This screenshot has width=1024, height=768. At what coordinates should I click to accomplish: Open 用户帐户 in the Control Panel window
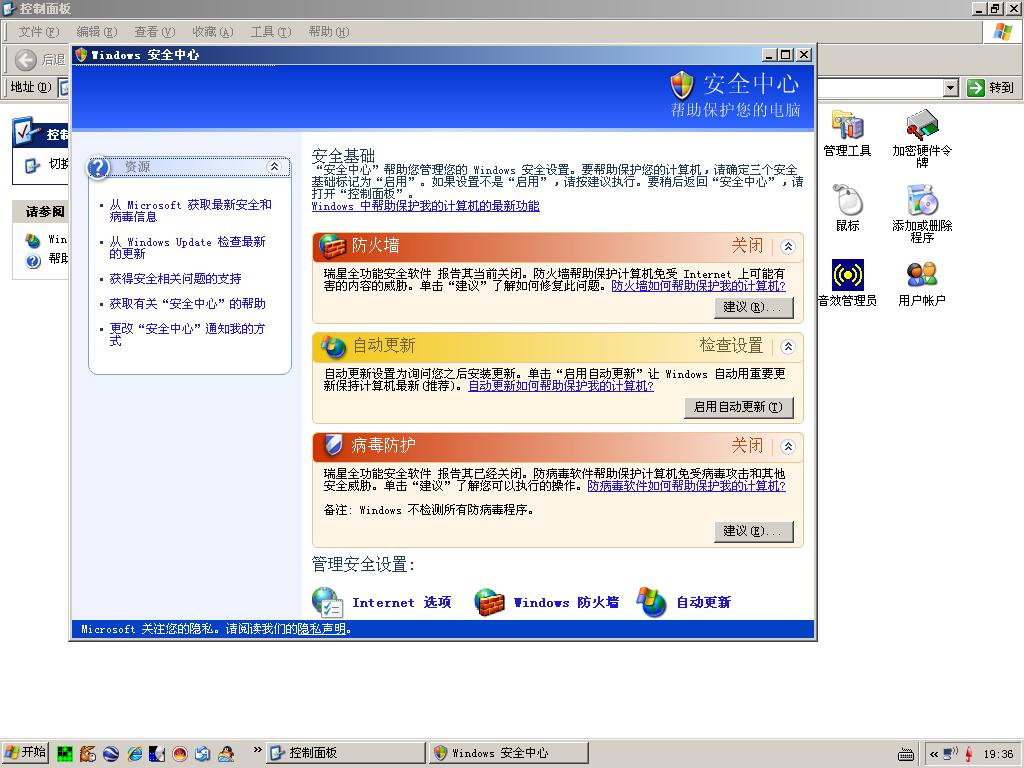[x=922, y=283]
